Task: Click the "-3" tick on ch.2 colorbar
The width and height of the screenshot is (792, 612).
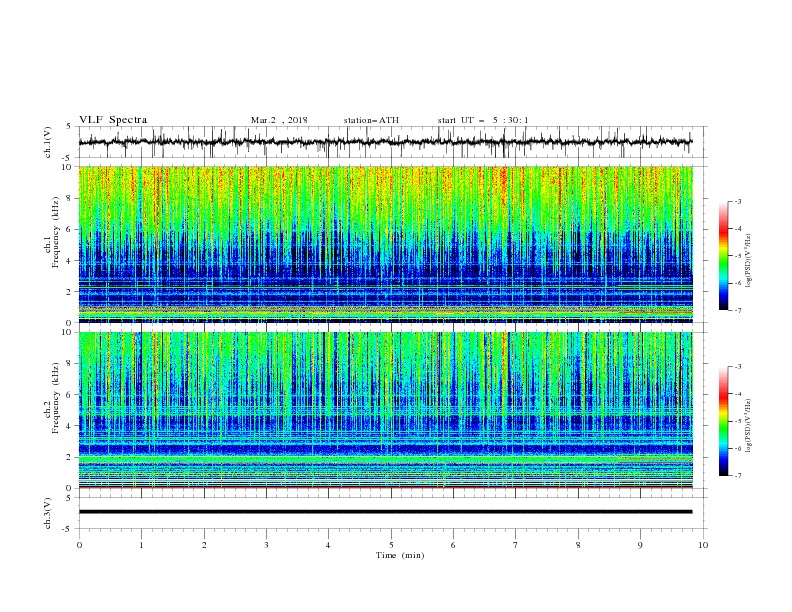Action: (x=738, y=367)
